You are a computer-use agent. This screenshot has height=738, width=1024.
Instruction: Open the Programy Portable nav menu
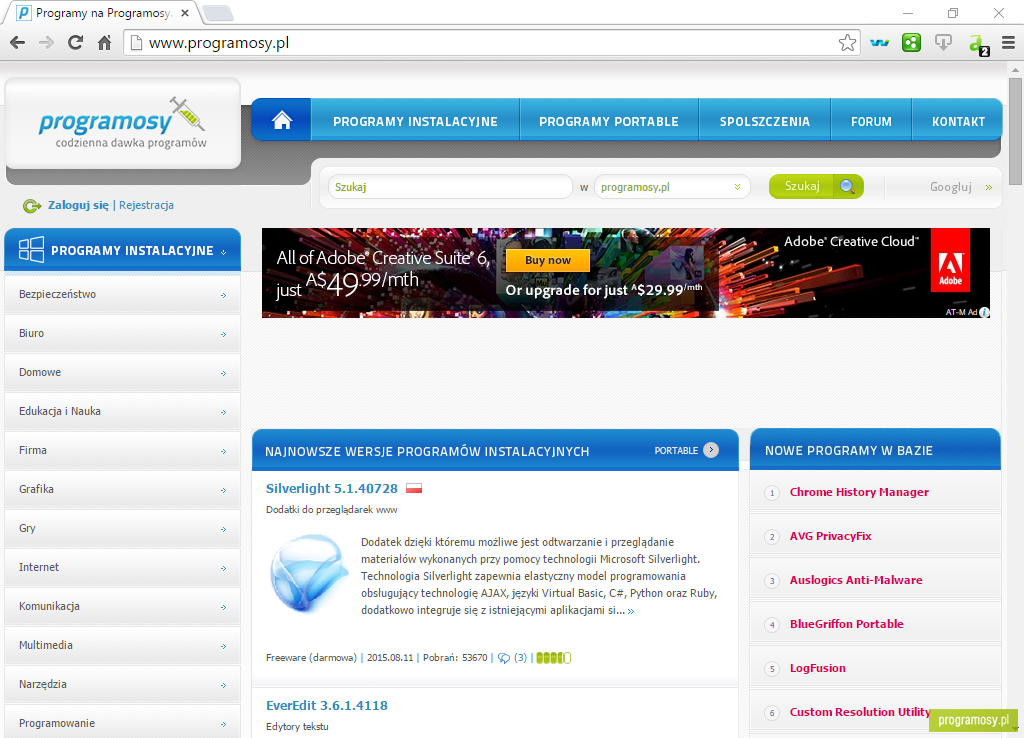pos(609,121)
